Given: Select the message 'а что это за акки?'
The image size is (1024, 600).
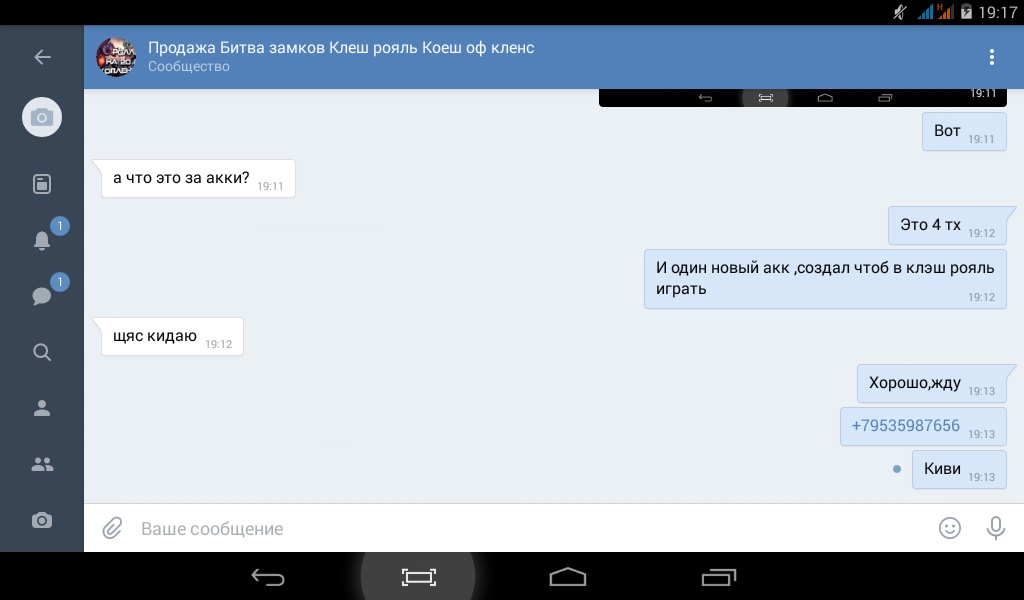Looking at the screenshot, I should (181, 179).
